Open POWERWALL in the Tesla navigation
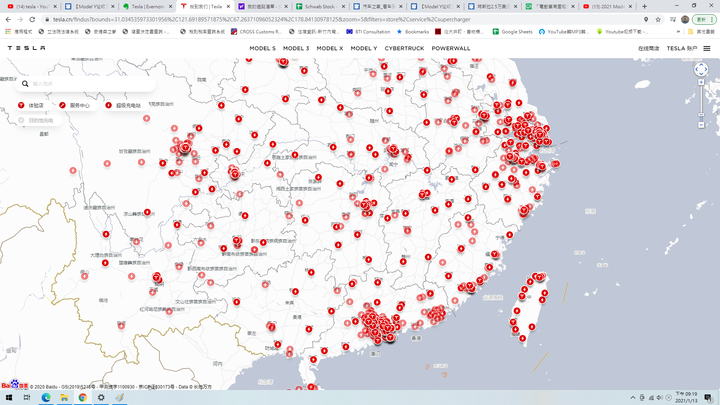 pyautogui.click(x=451, y=48)
